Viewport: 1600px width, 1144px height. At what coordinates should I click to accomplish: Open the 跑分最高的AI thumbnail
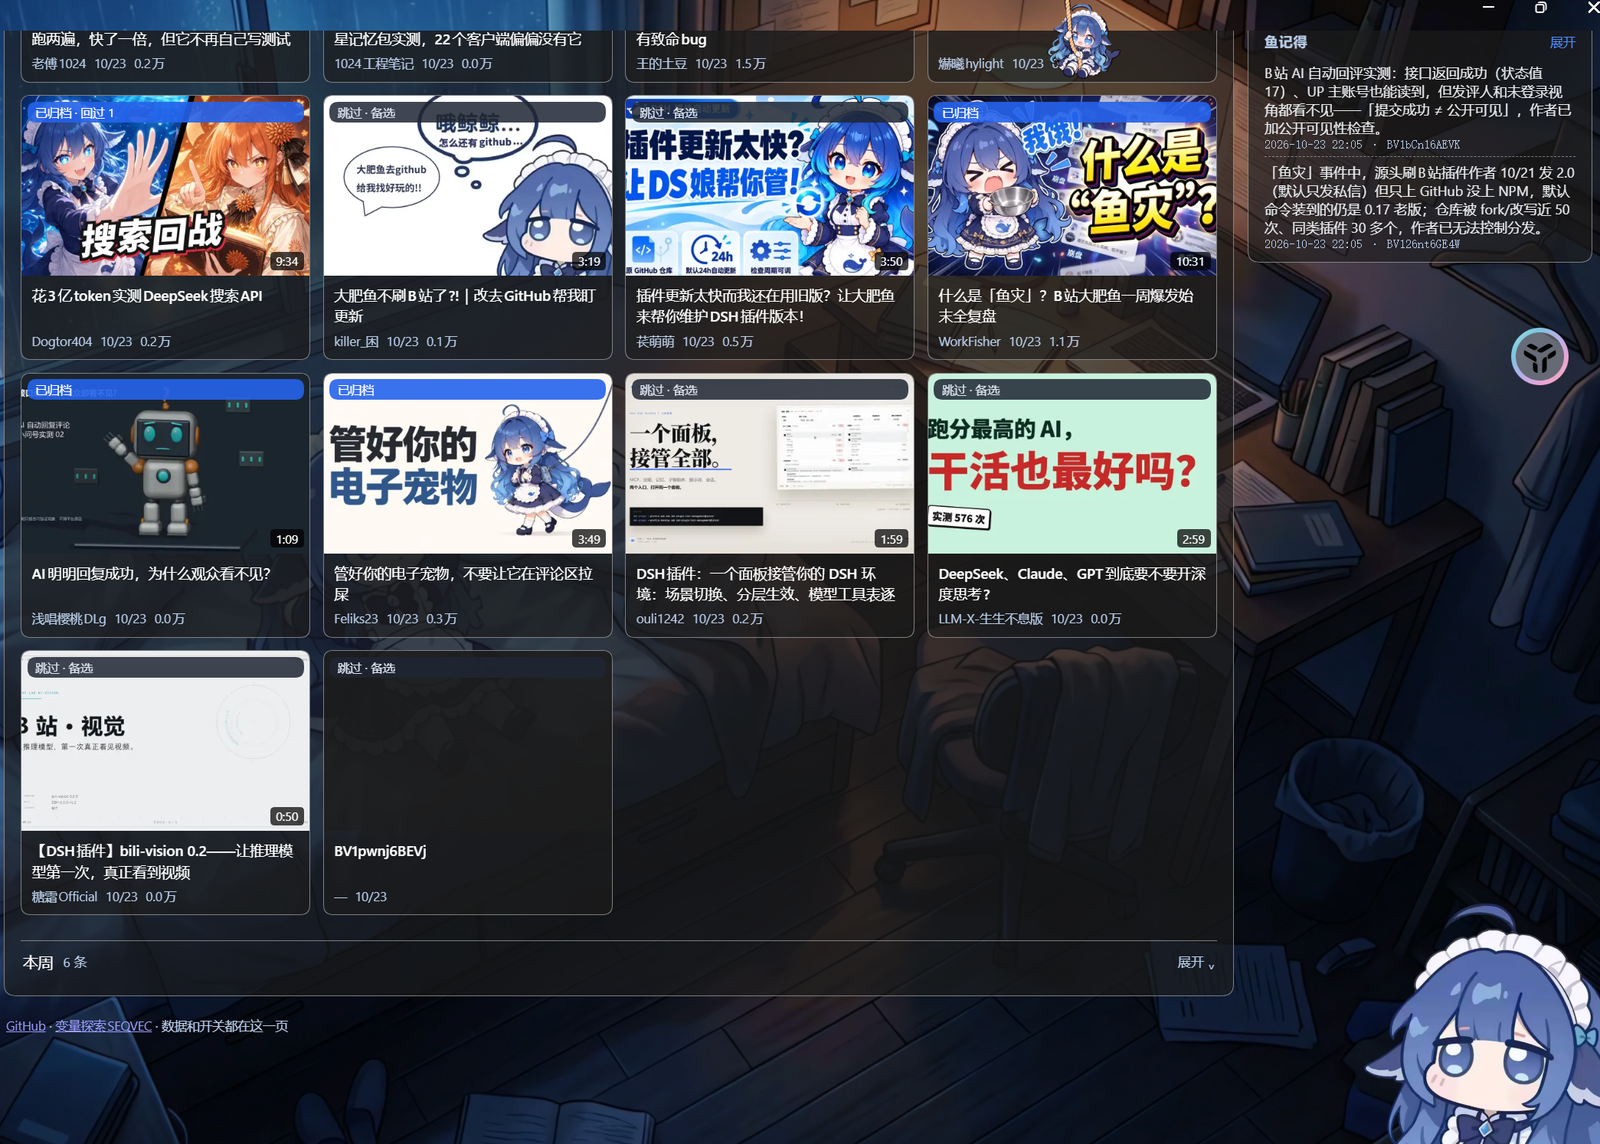1072,464
